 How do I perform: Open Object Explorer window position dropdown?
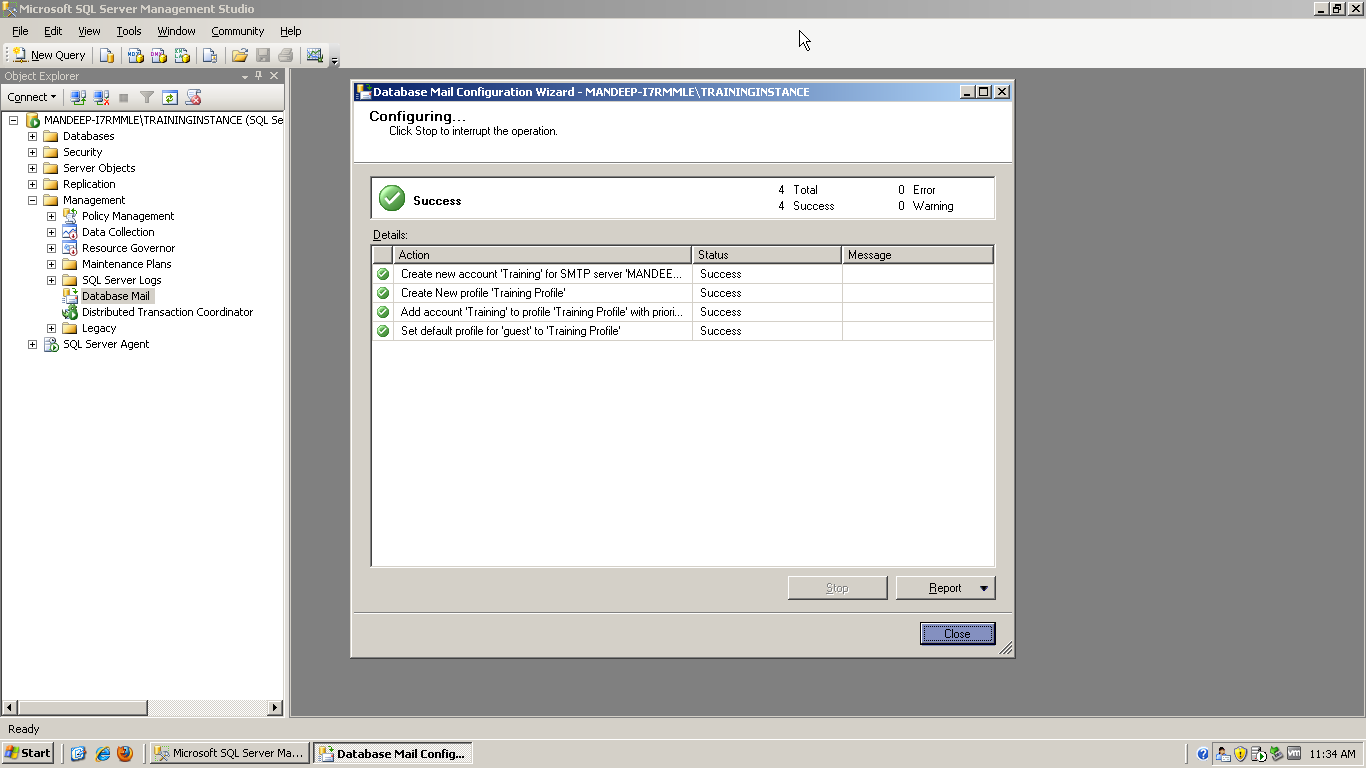tap(245, 76)
